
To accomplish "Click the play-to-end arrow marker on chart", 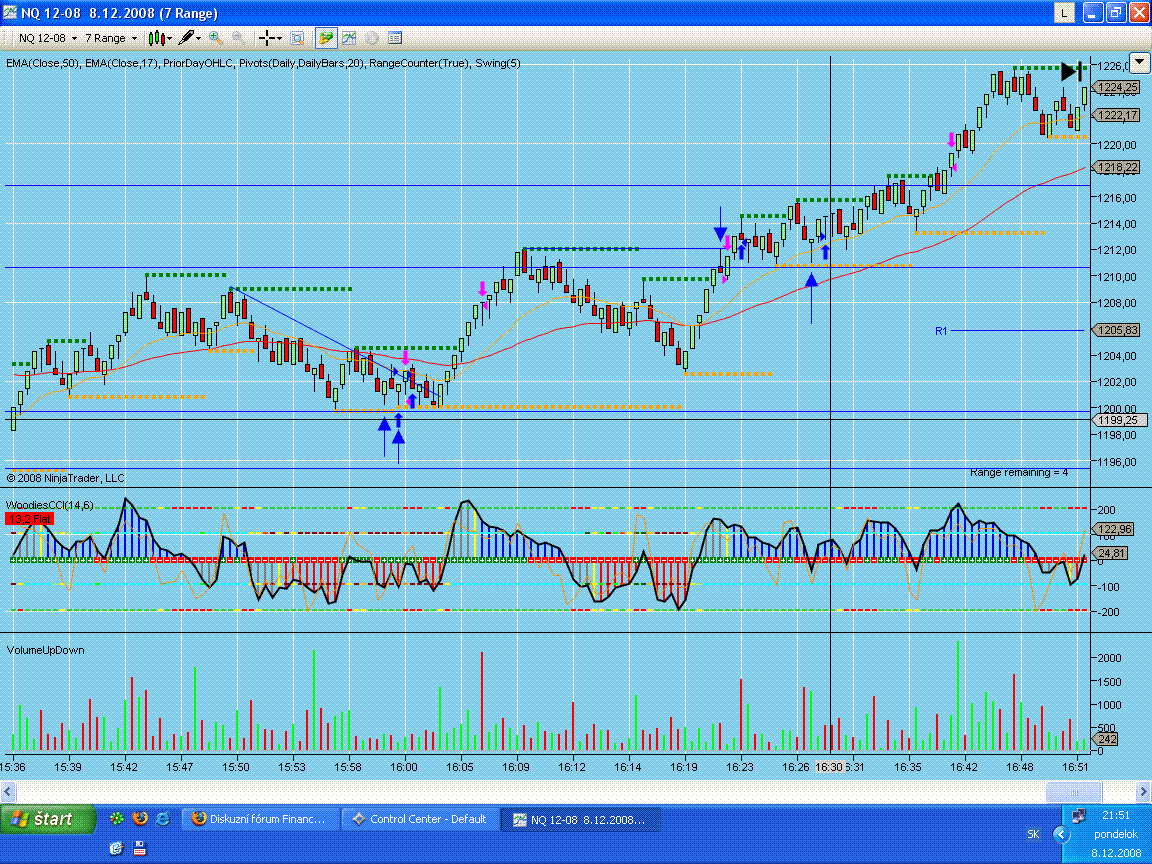I will click(1072, 71).
